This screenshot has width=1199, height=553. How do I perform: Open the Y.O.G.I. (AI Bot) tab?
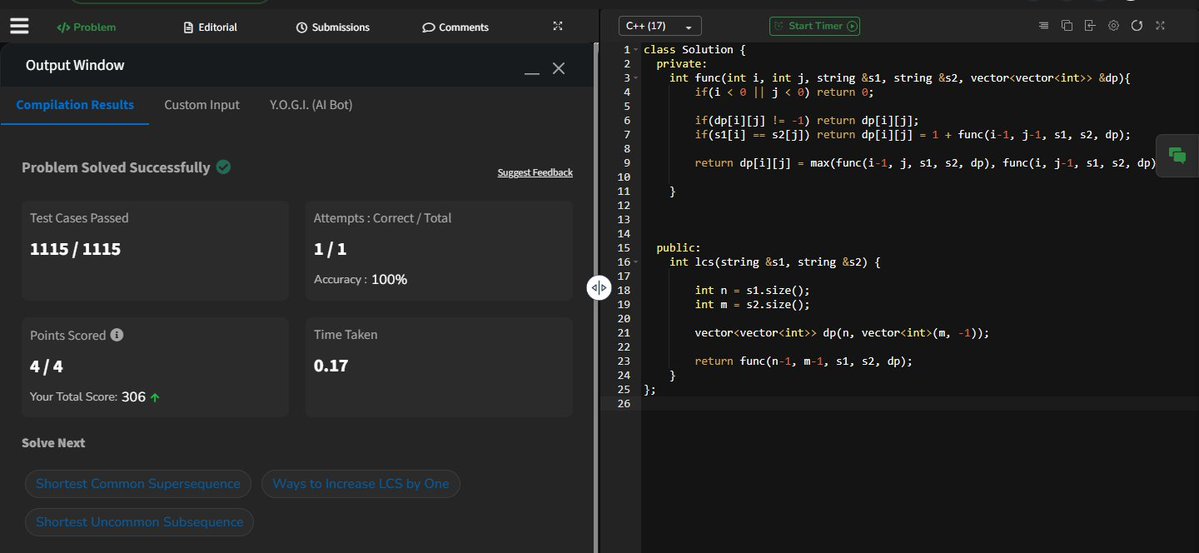tap(311, 105)
